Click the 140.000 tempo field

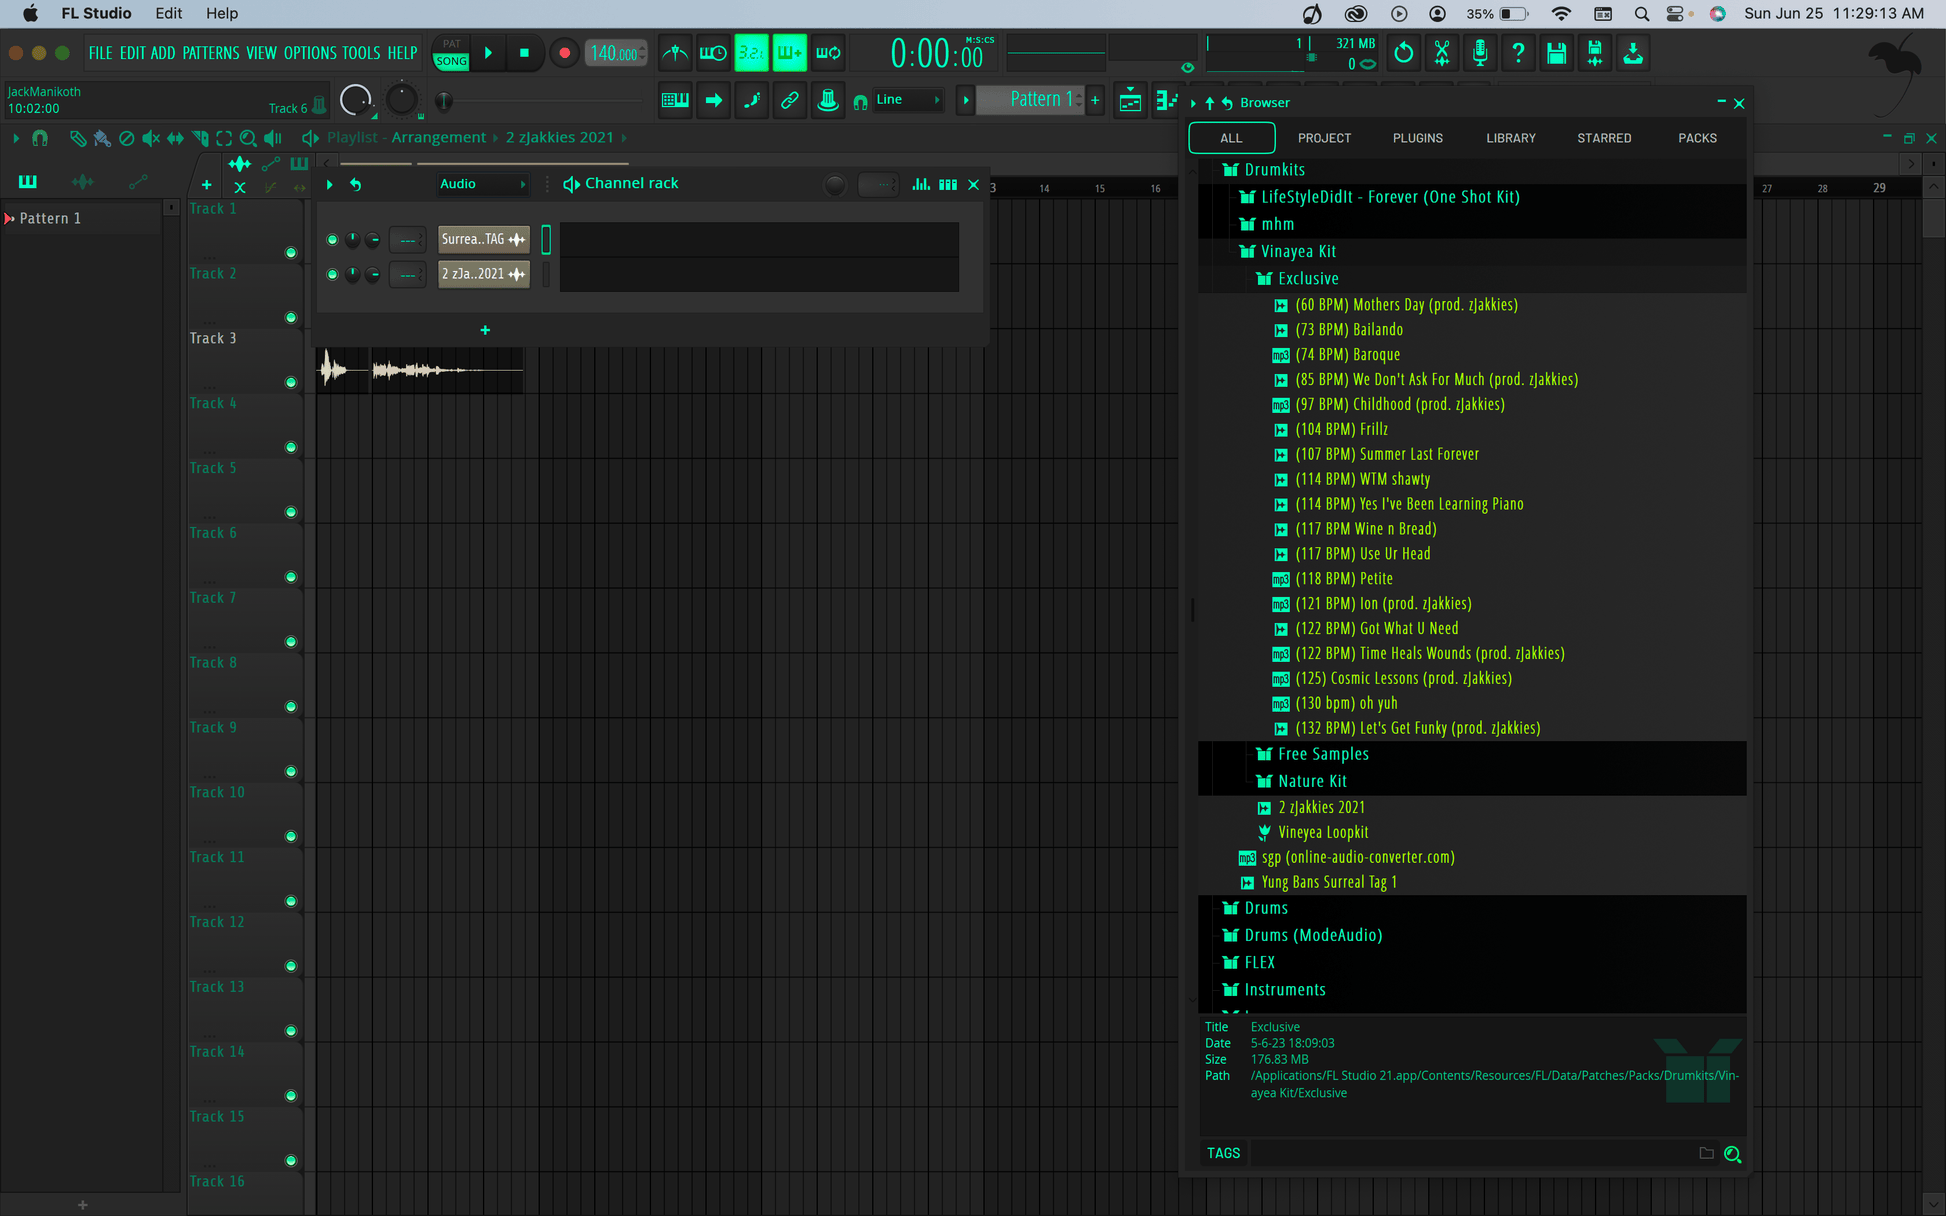click(x=616, y=53)
